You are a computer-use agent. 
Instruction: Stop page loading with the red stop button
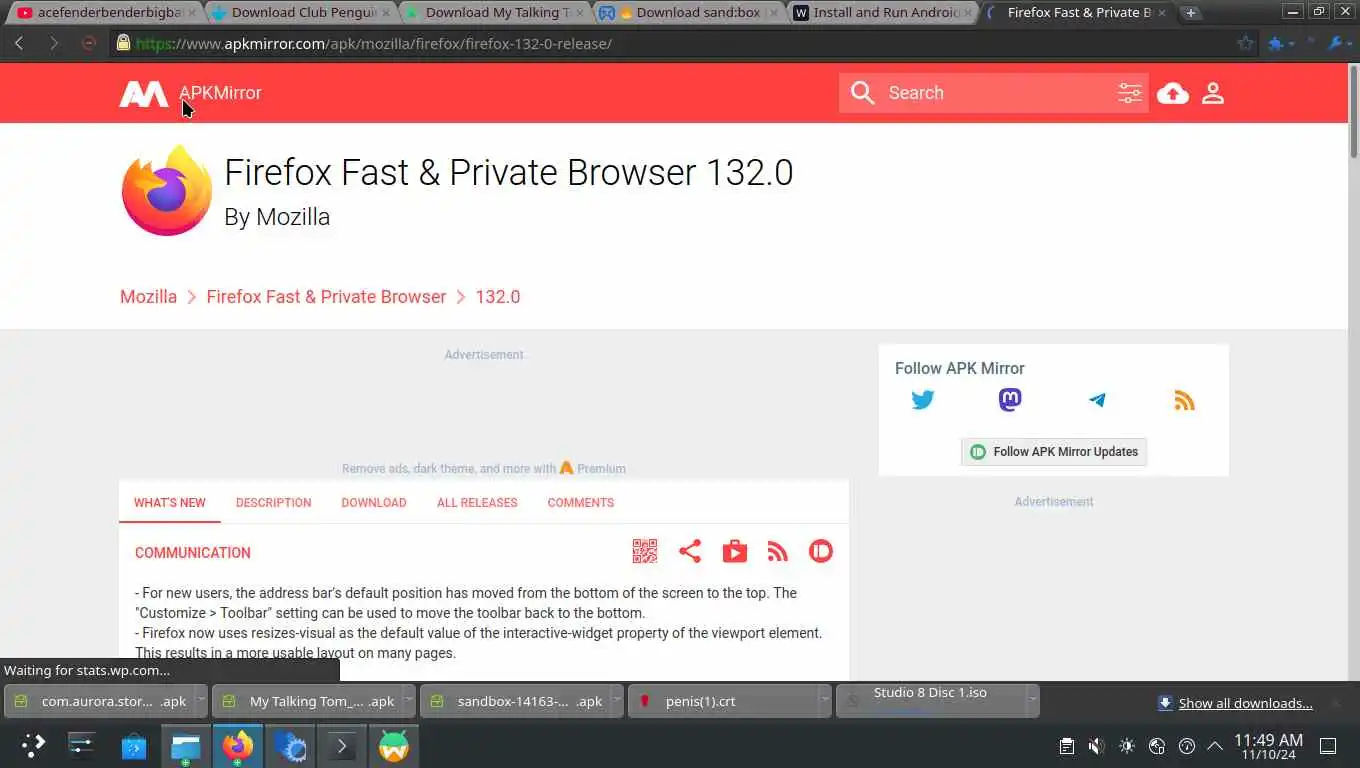pyautogui.click(x=89, y=43)
